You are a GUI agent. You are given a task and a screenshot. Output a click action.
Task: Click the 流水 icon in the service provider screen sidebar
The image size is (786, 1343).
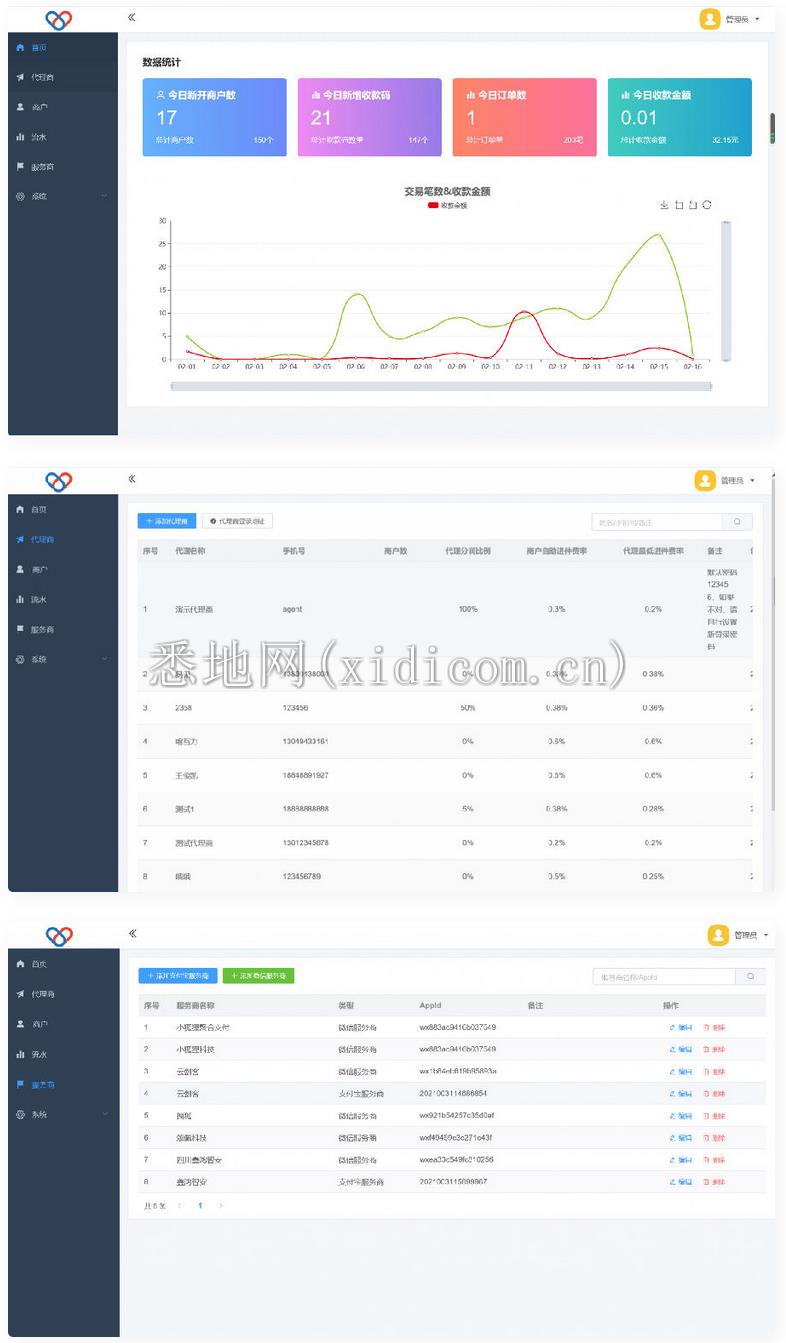[x=20, y=1054]
